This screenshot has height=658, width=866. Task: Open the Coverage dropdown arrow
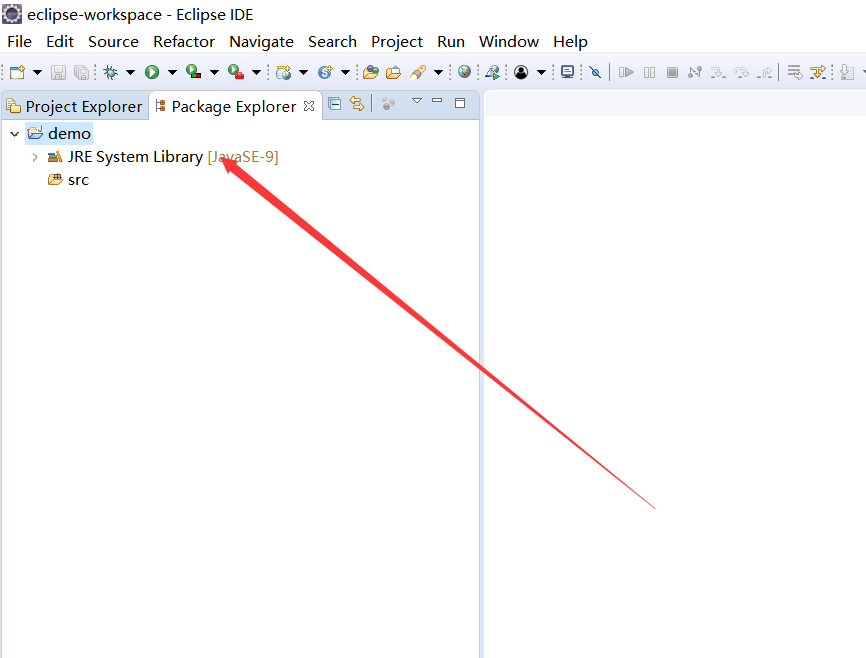[214, 72]
